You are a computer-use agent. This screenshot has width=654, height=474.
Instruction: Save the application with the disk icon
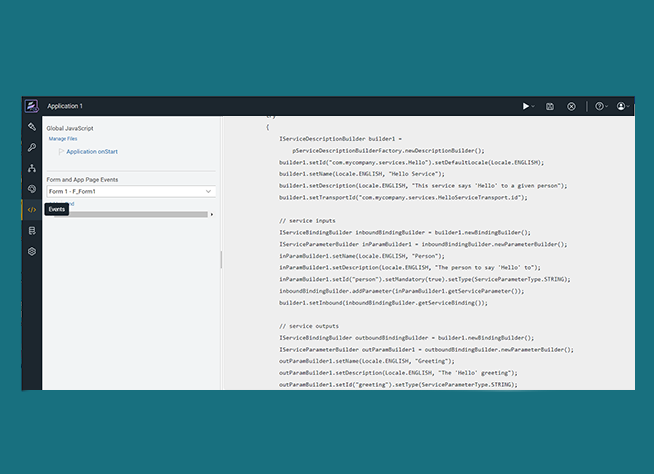pos(550,106)
